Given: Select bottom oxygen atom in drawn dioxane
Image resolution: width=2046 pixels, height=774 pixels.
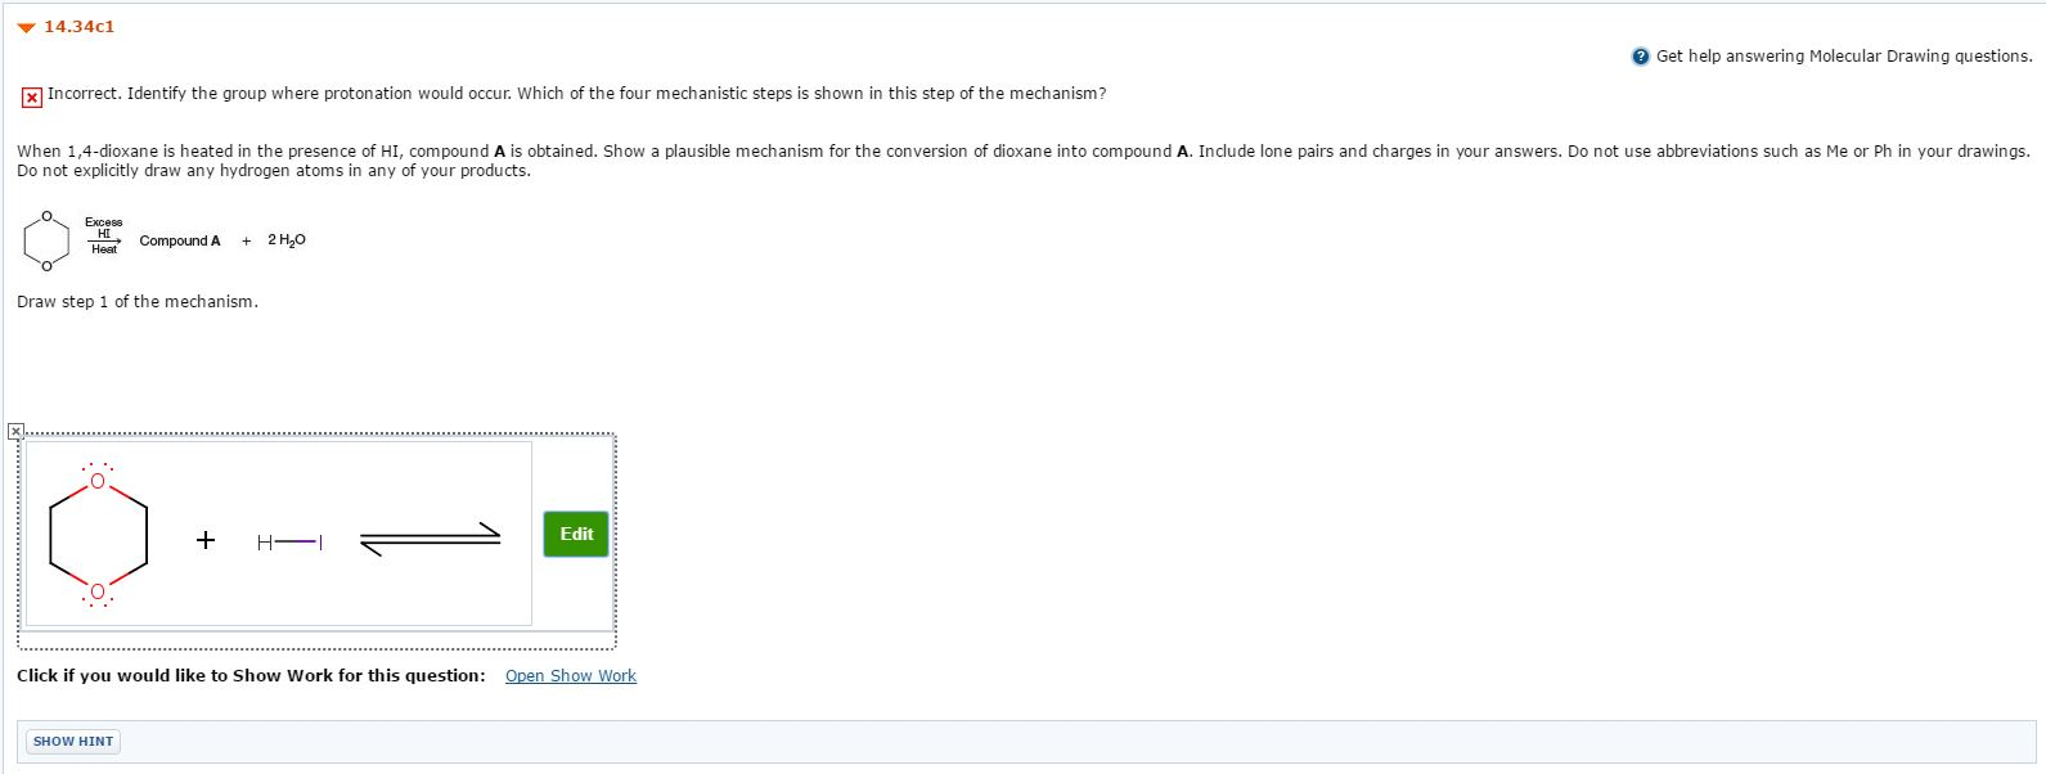Looking at the screenshot, I should (97, 591).
